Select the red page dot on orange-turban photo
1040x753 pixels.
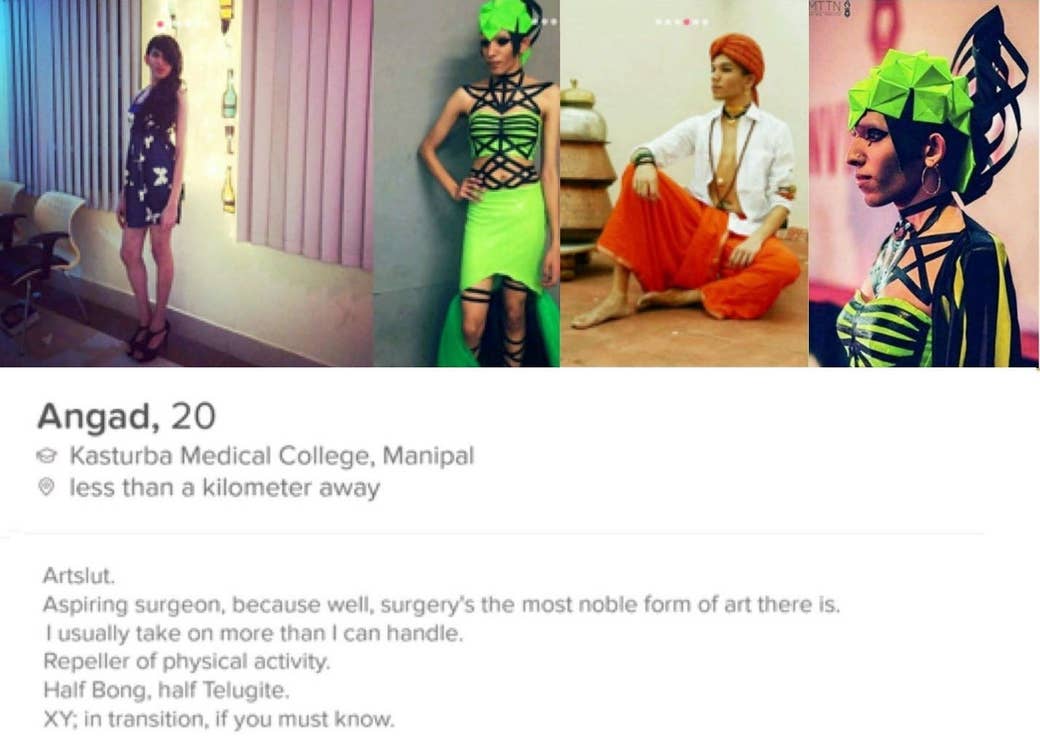(x=686, y=22)
